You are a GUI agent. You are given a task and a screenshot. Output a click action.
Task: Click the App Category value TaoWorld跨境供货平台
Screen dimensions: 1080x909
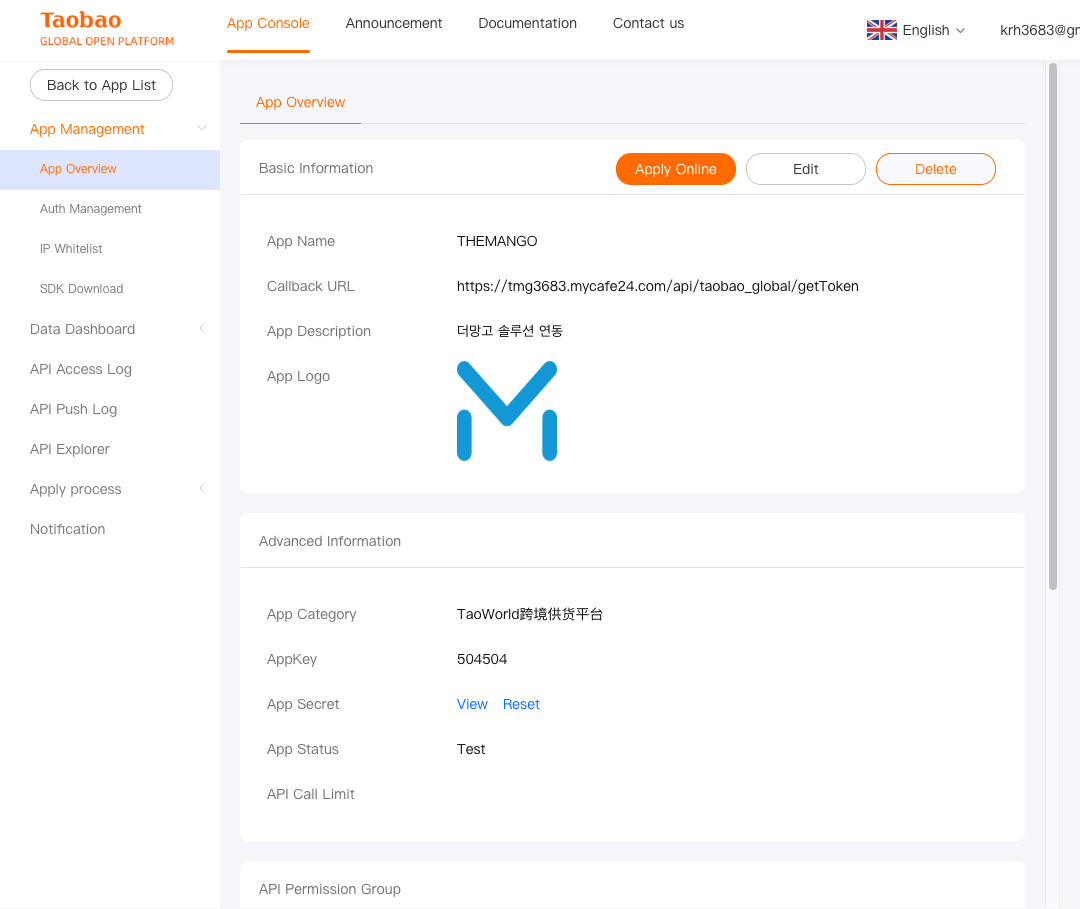point(529,614)
